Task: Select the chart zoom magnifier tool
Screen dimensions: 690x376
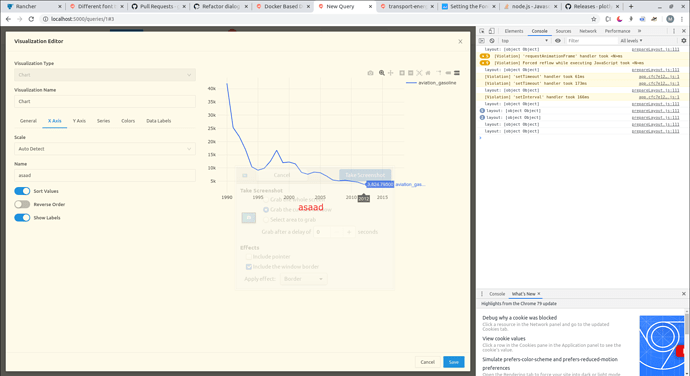Action: pos(382,73)
